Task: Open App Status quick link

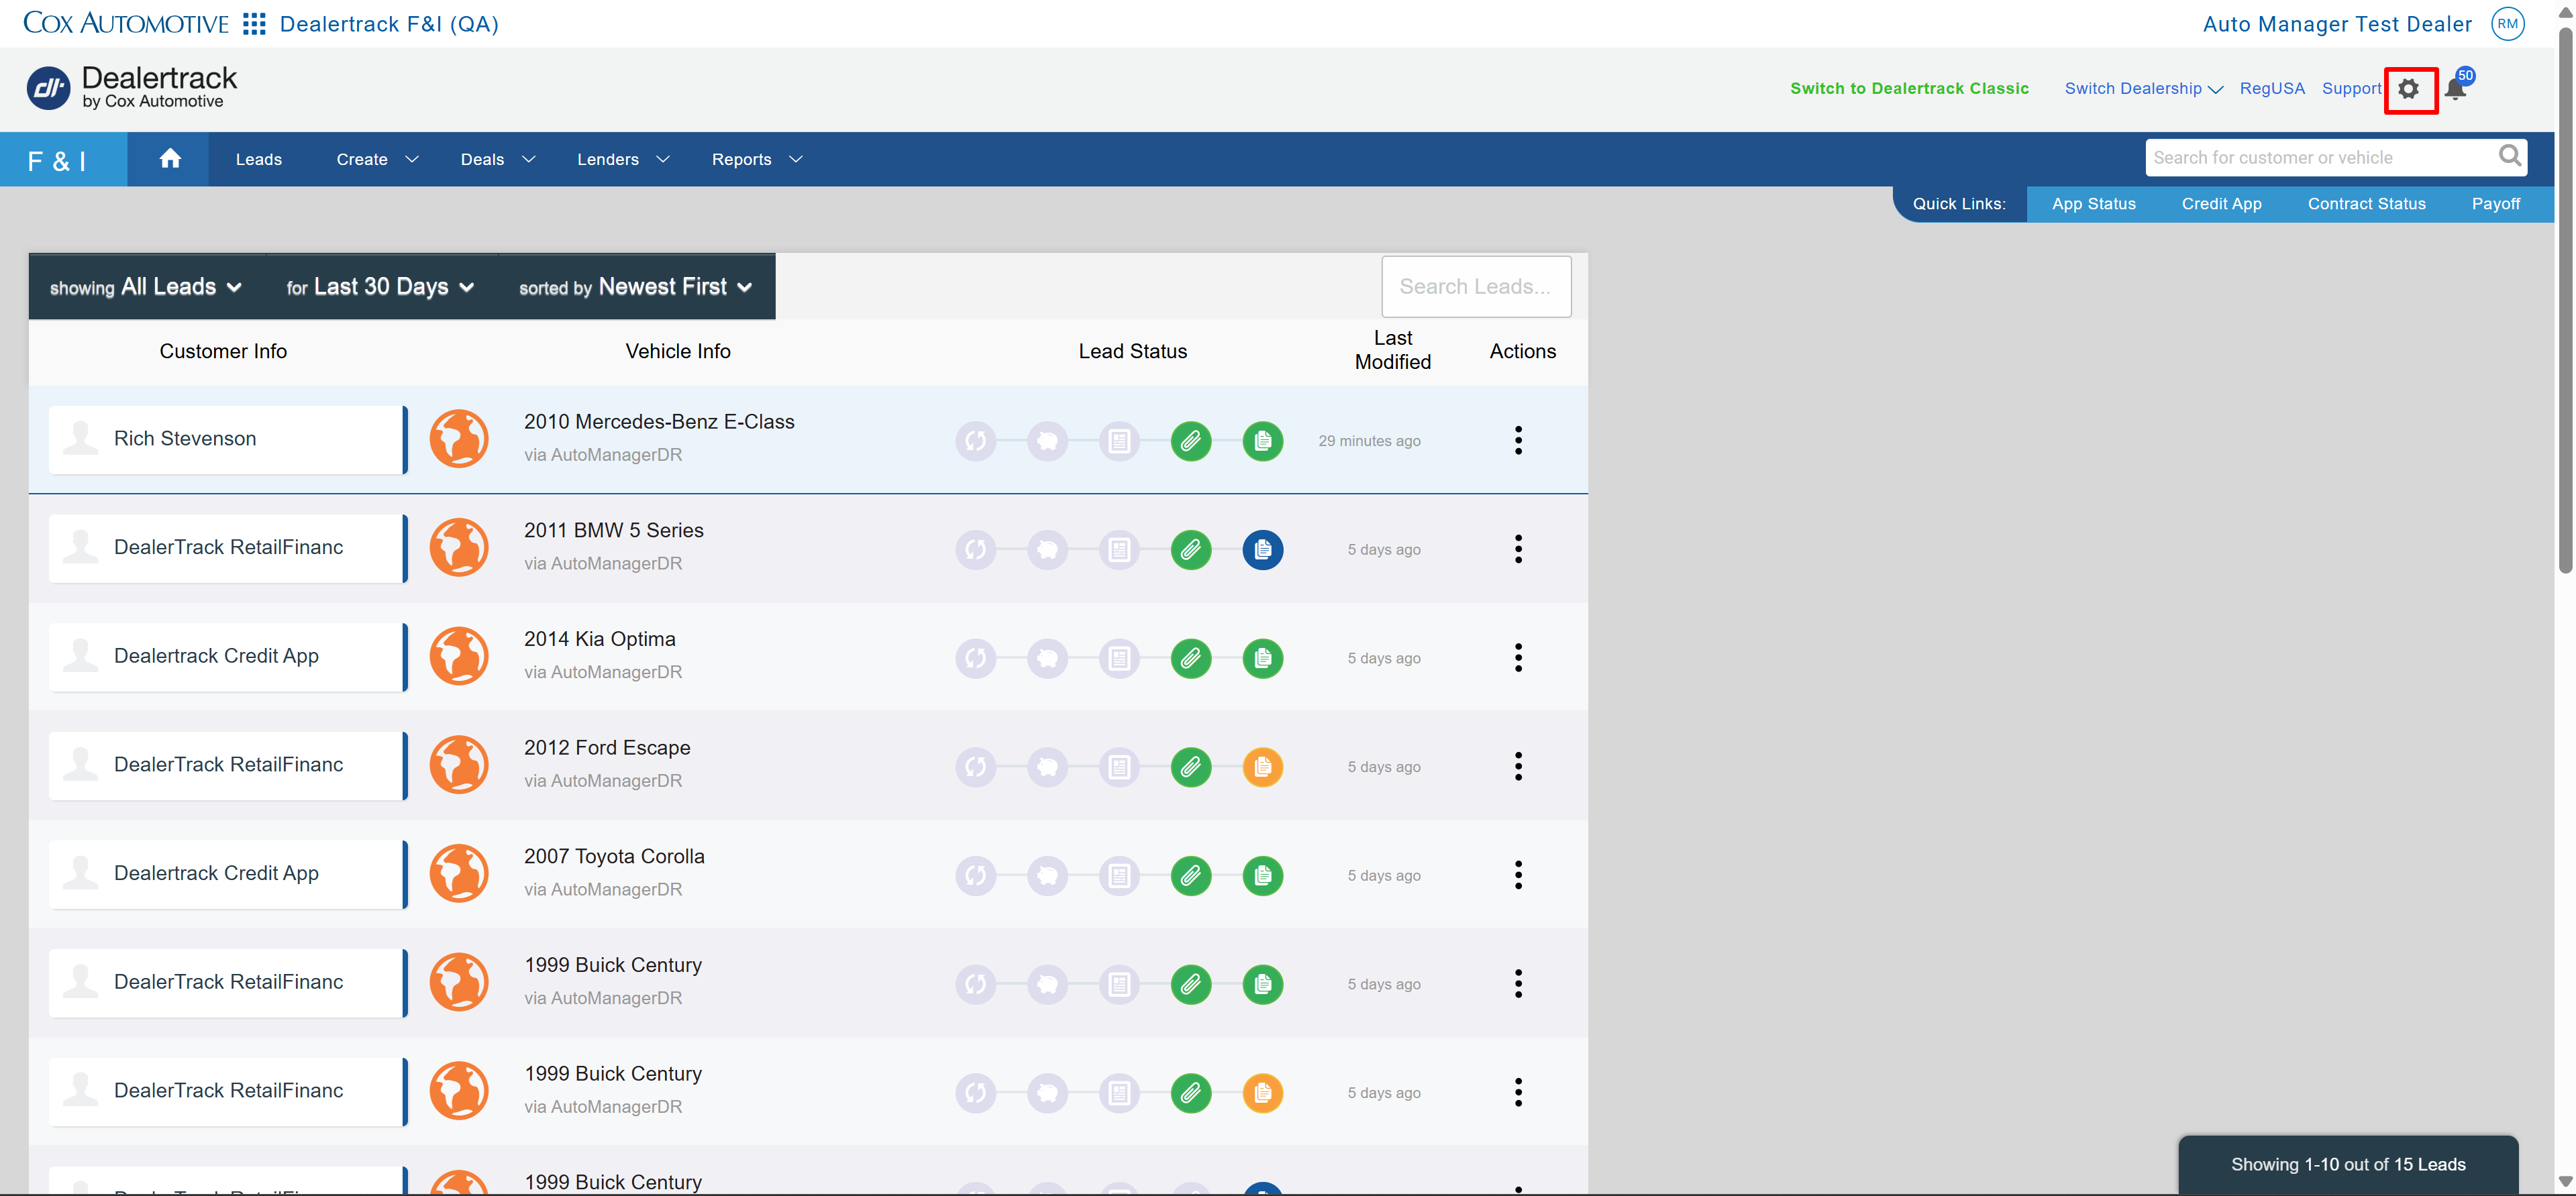Action: pos(2093,204)
